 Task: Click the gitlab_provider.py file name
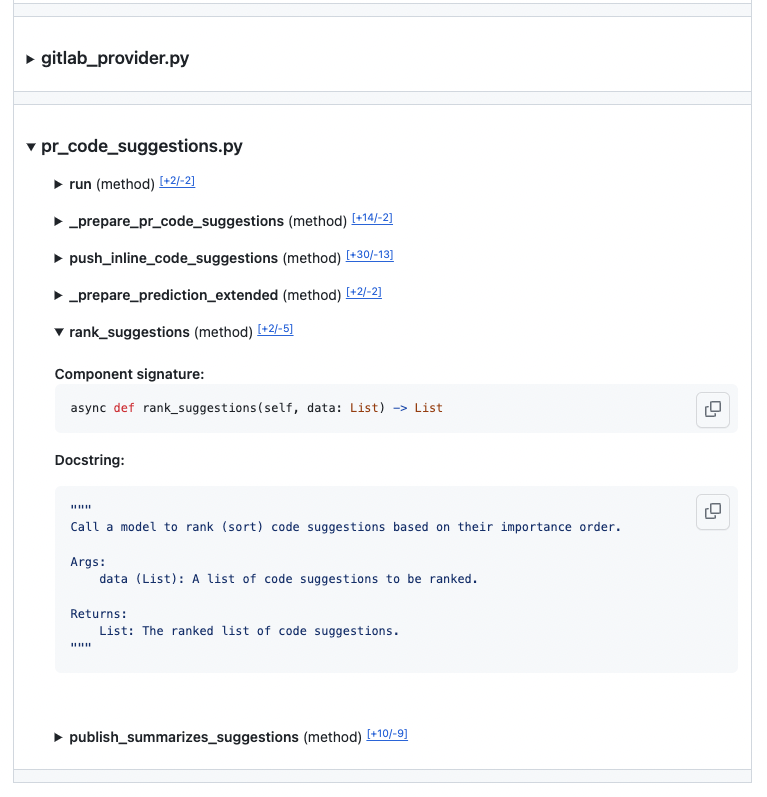[x=115, y=59]
